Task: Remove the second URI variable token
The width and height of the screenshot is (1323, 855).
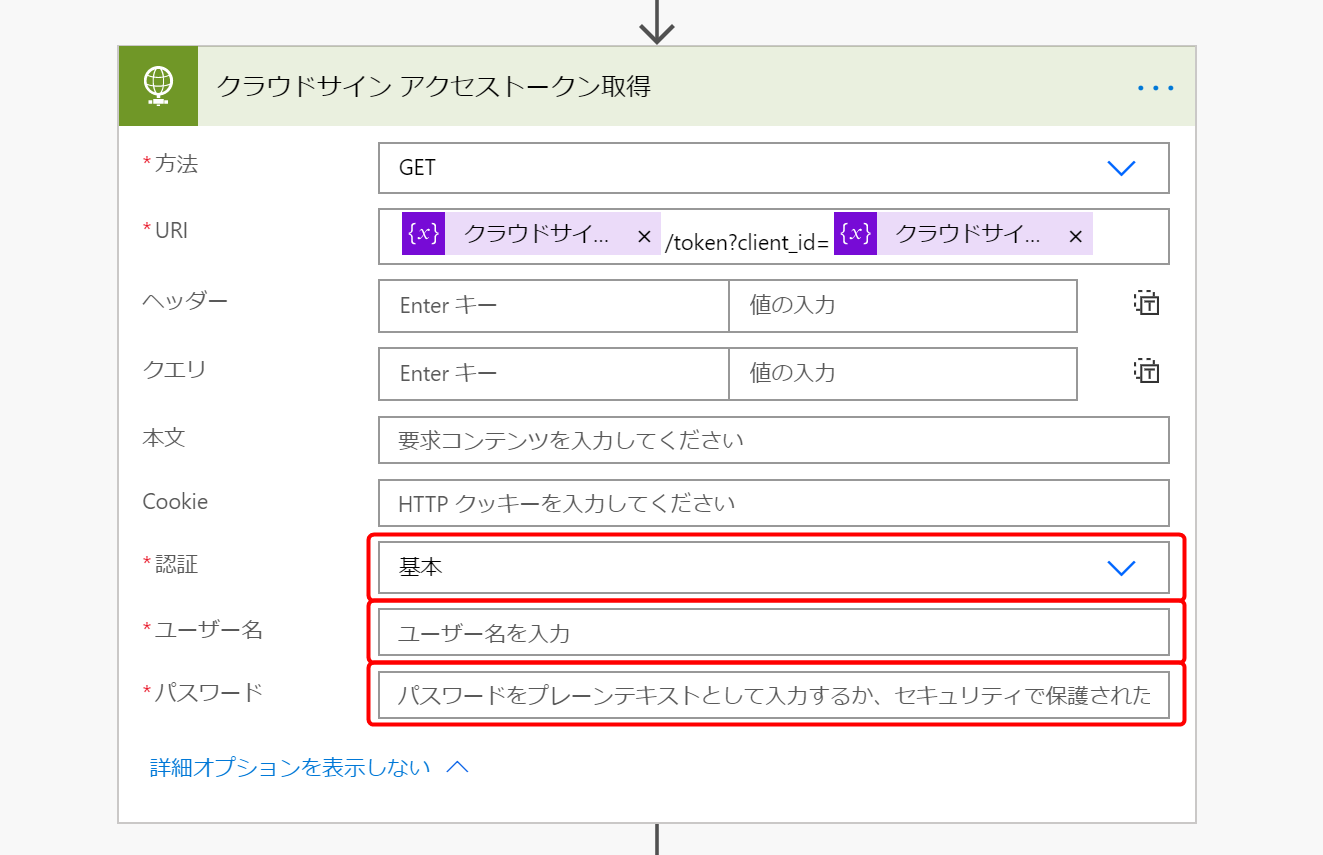Action: point(1076,236)
